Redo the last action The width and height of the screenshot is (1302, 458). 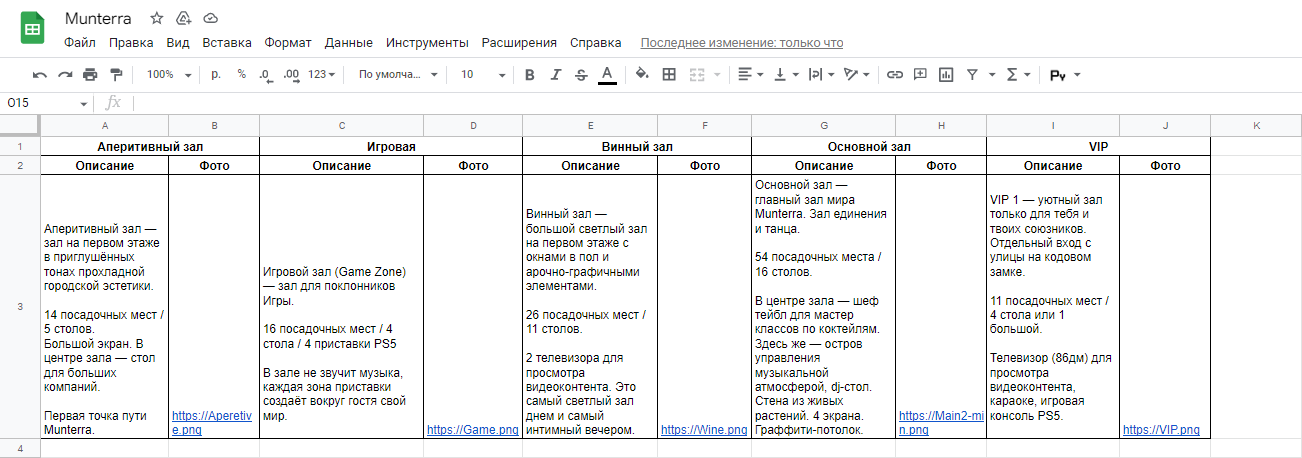click(x=65, y=74)
